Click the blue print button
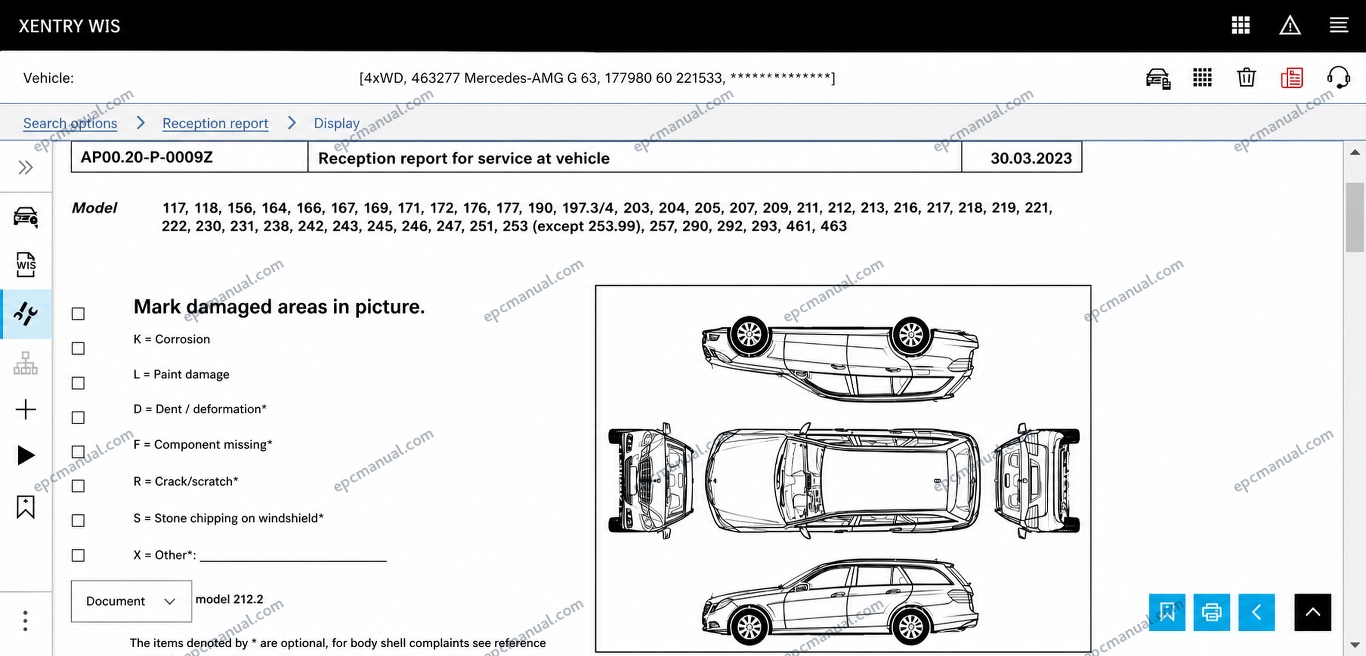This screenshot has height=656, width=1366. point(1212,612)
